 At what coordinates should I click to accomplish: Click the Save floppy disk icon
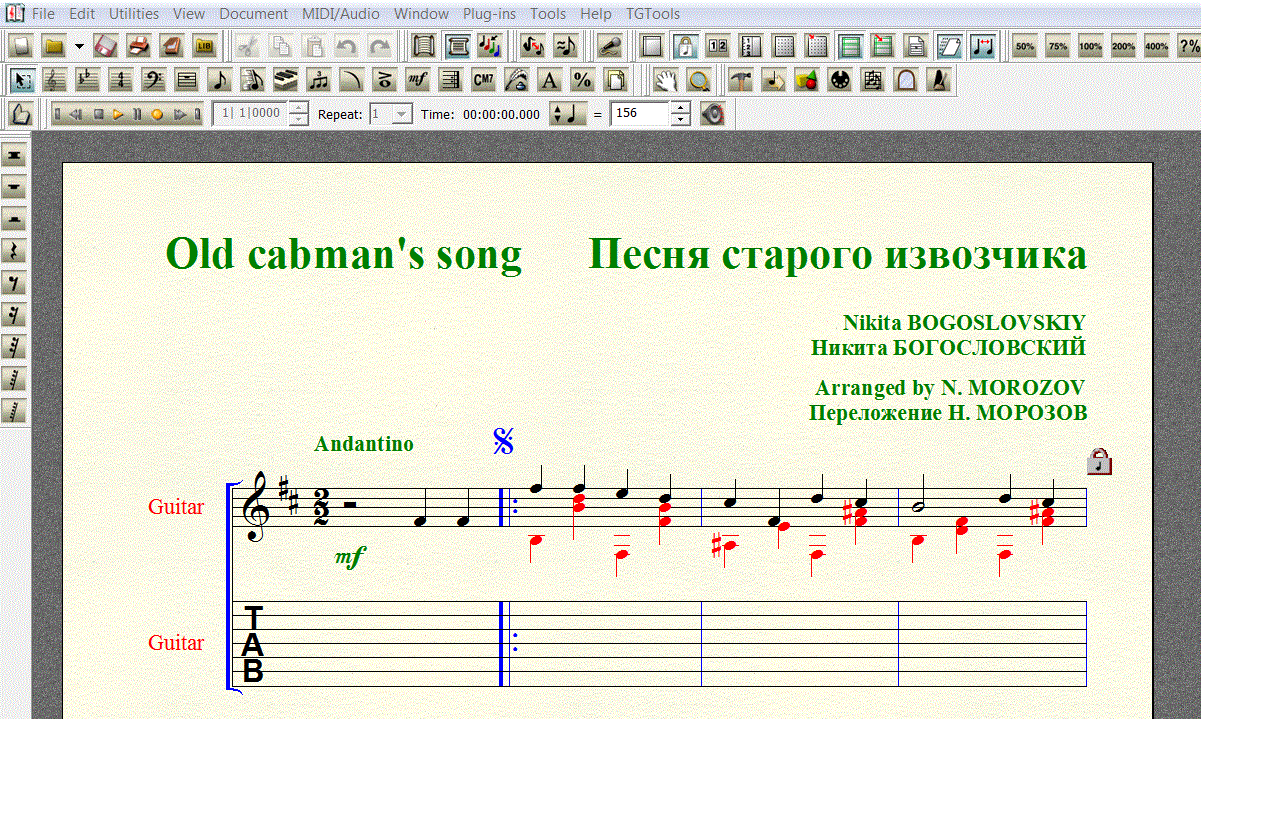coord(106,46)
